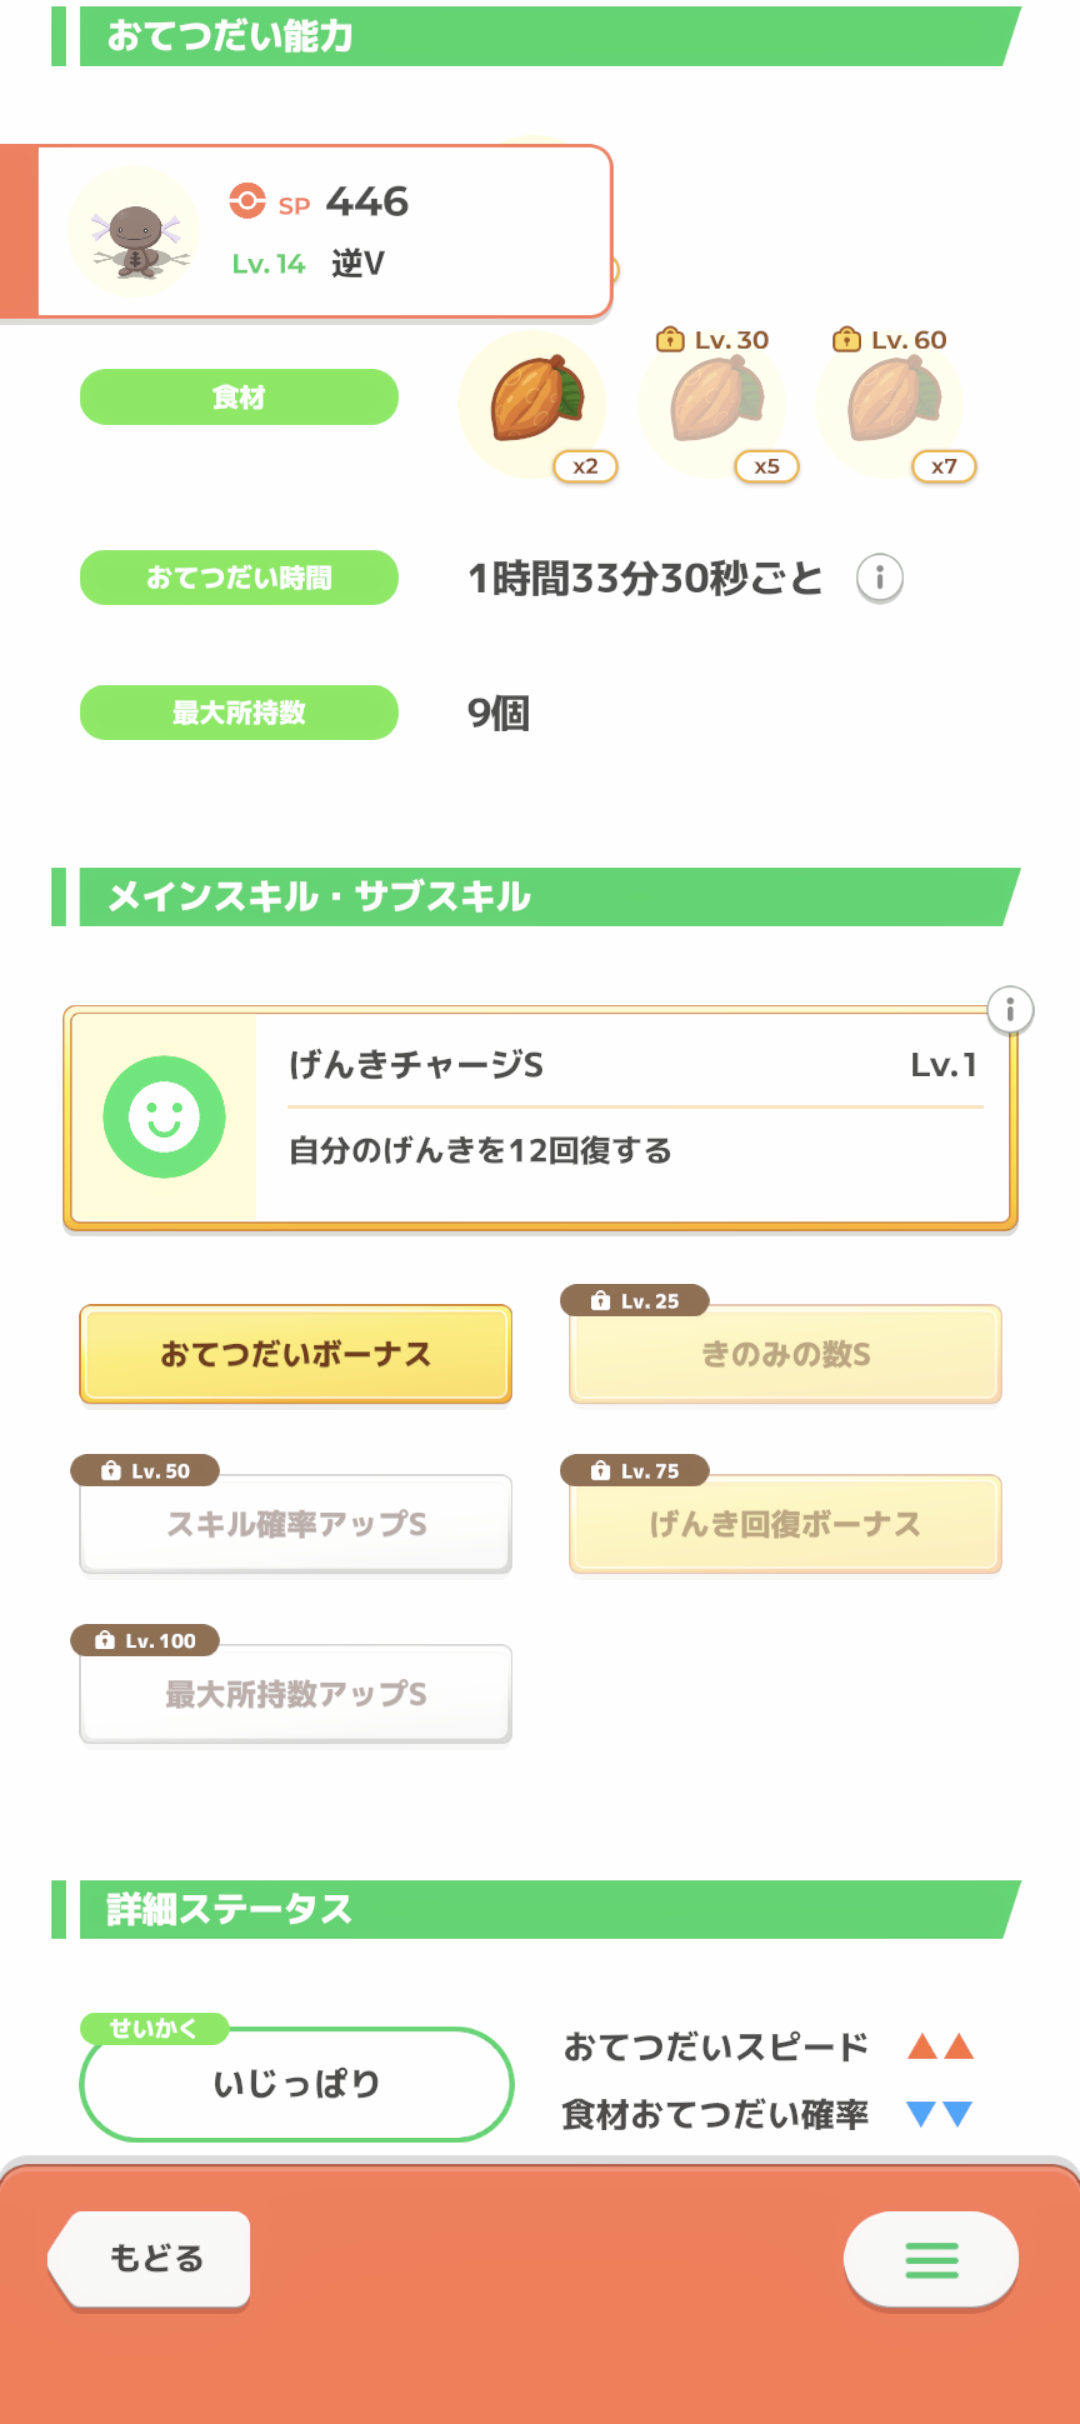Tap the おてつだい時間 label
Screen dimensions: 1080x2424
[x=239, y=578]
